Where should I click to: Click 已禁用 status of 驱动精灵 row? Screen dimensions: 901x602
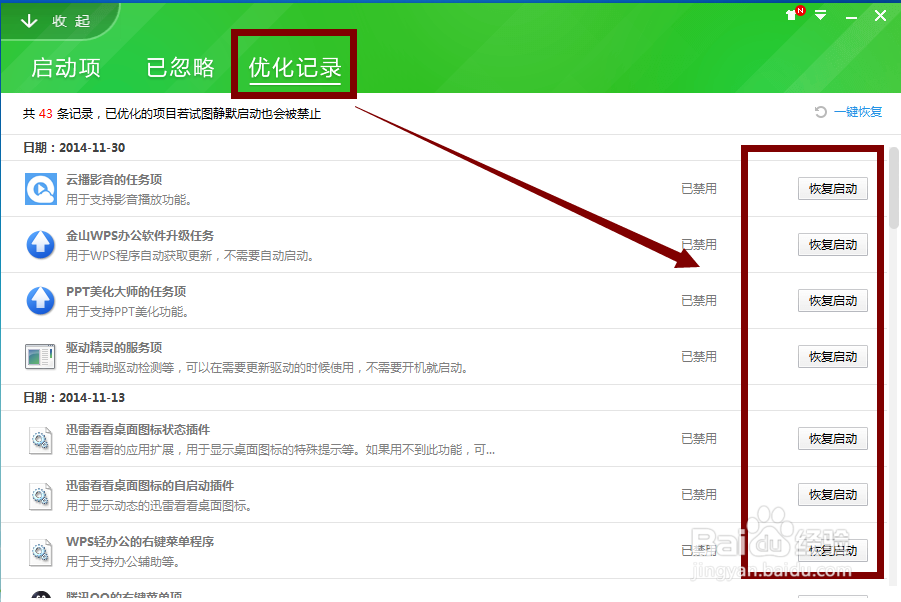pos(699,357)
